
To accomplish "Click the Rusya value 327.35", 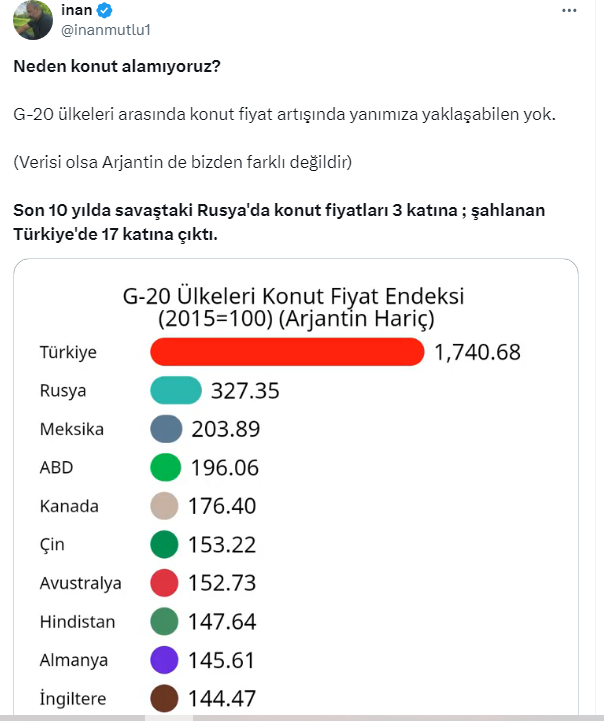I will pos(245,391).
